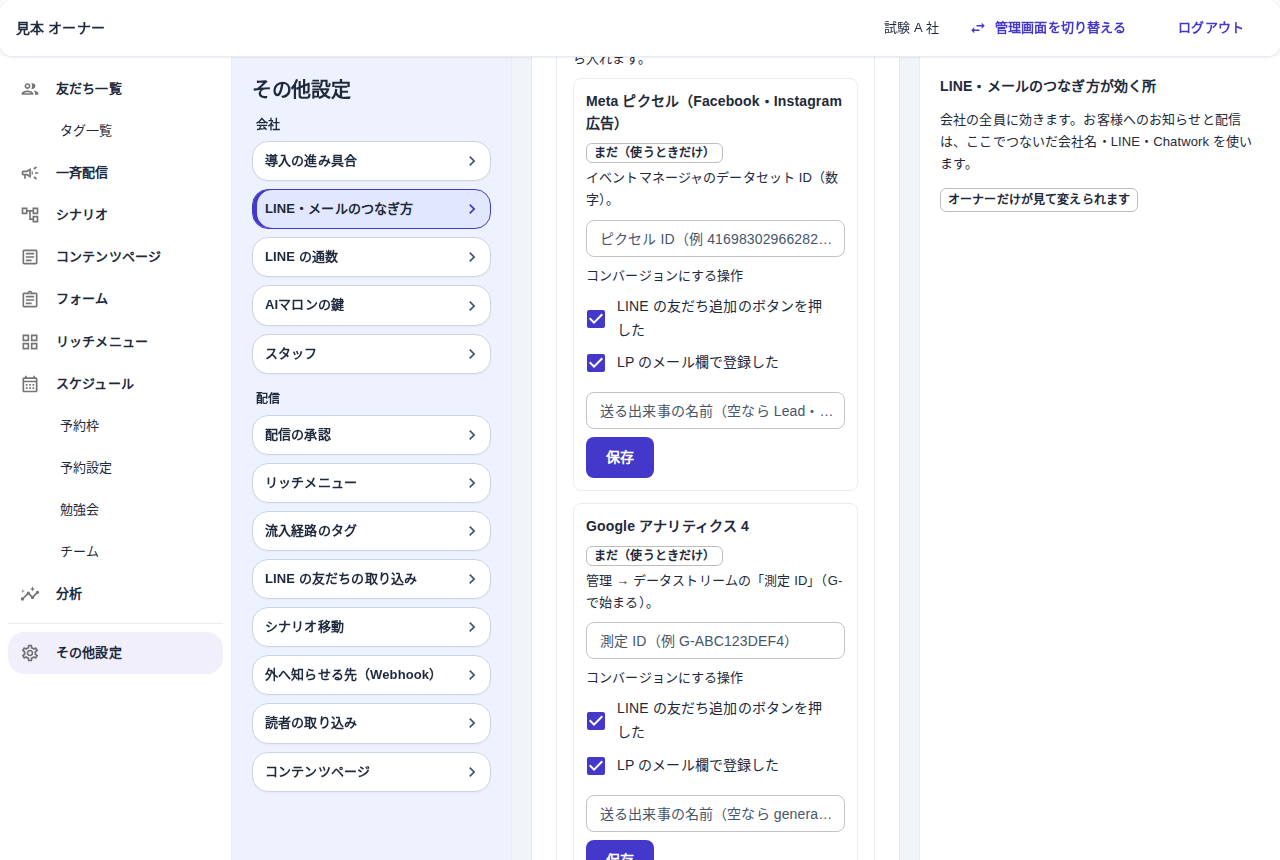The width and height of the screenshot is (1280, 860).
Task: Open 外へ知らせる先（Webhook） settings
Action: [371, 675]
